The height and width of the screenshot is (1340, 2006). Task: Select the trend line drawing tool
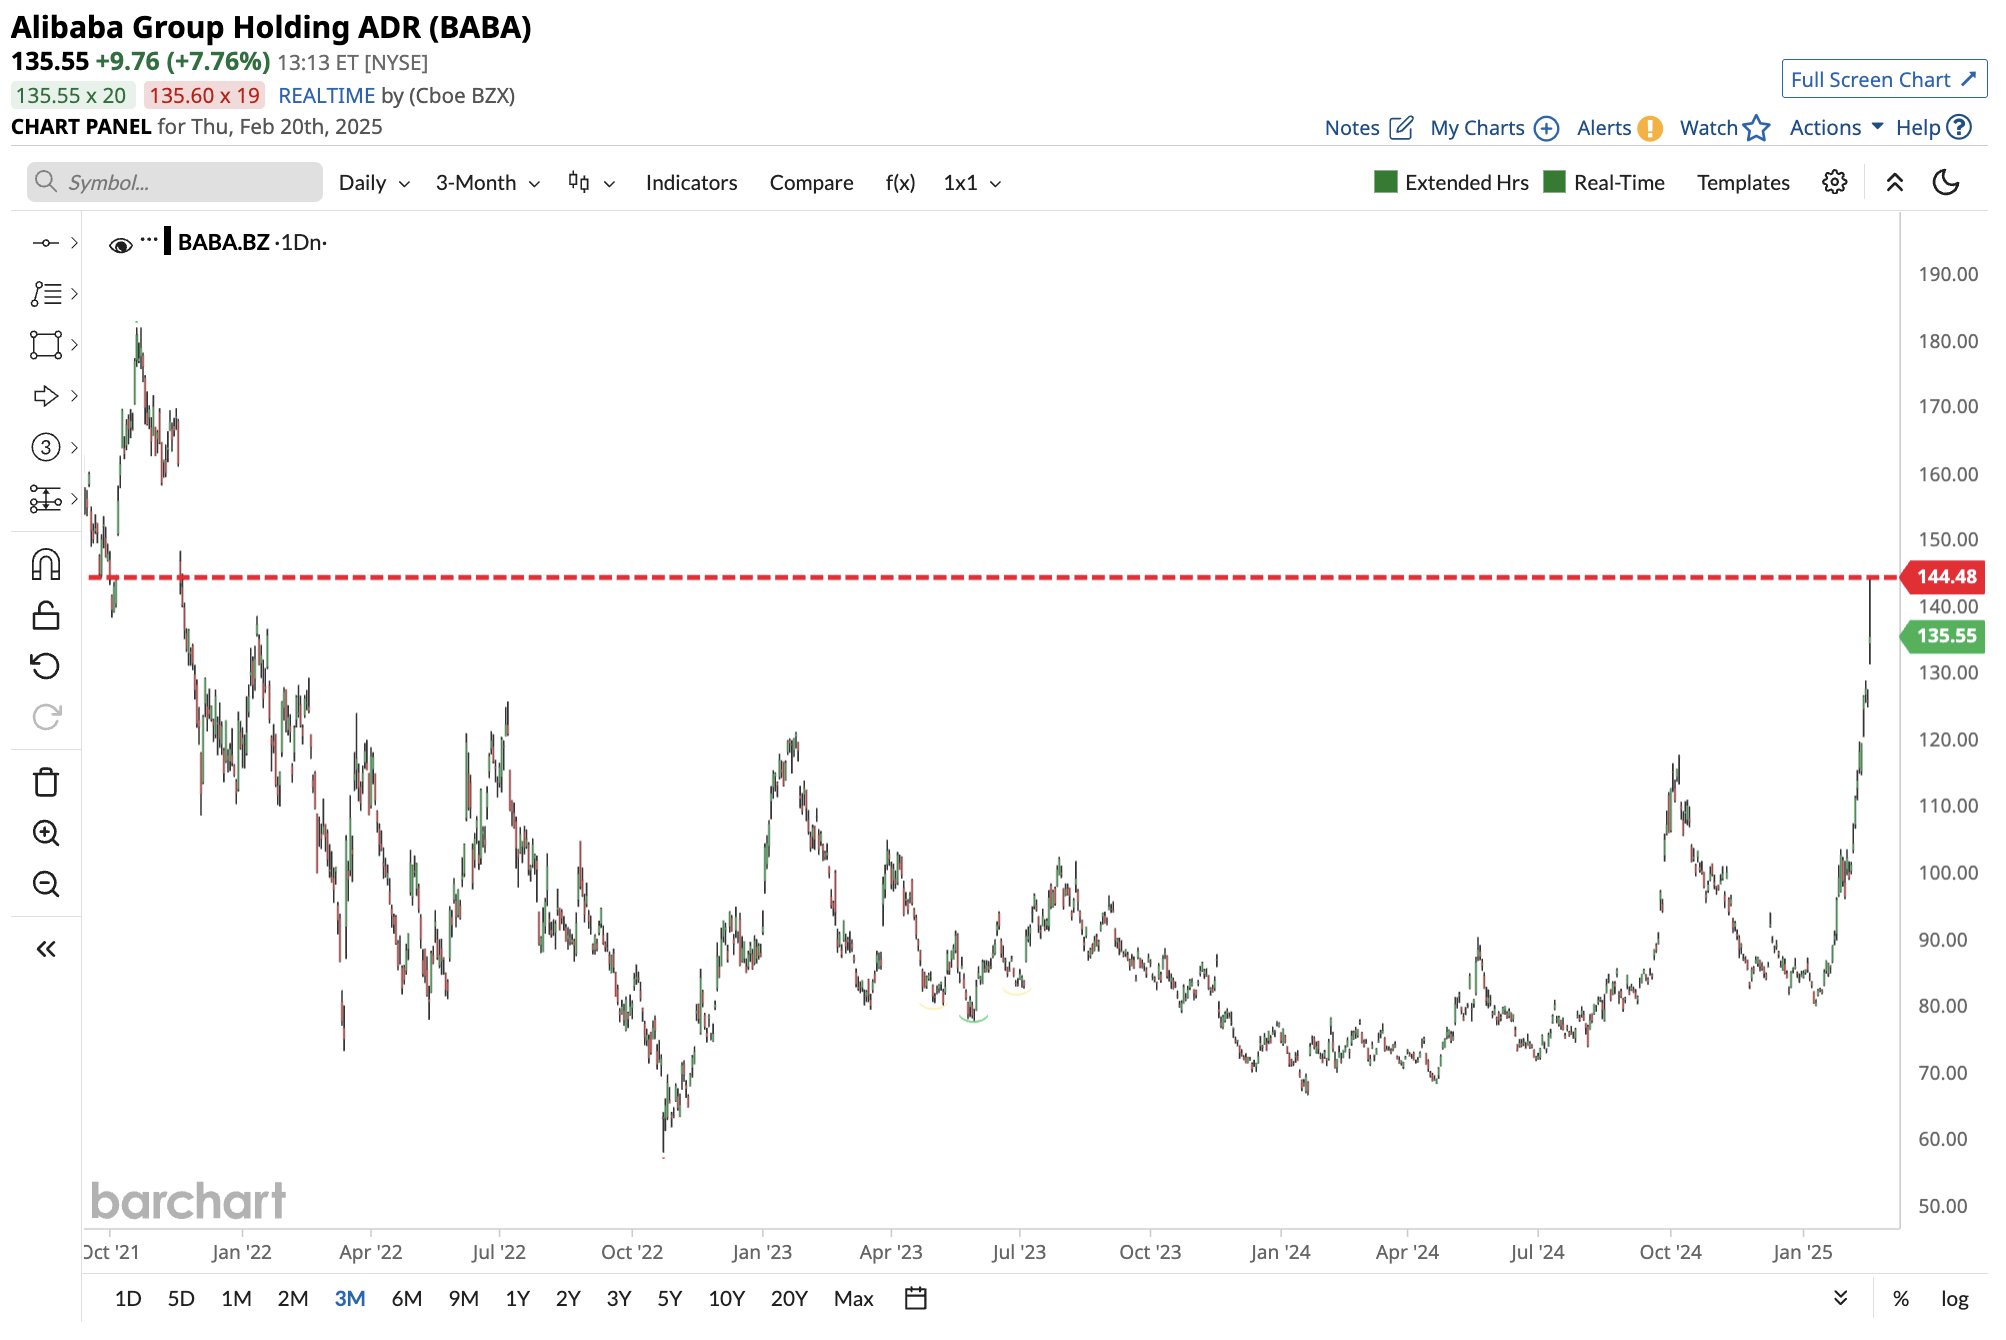tap(45, 243)
